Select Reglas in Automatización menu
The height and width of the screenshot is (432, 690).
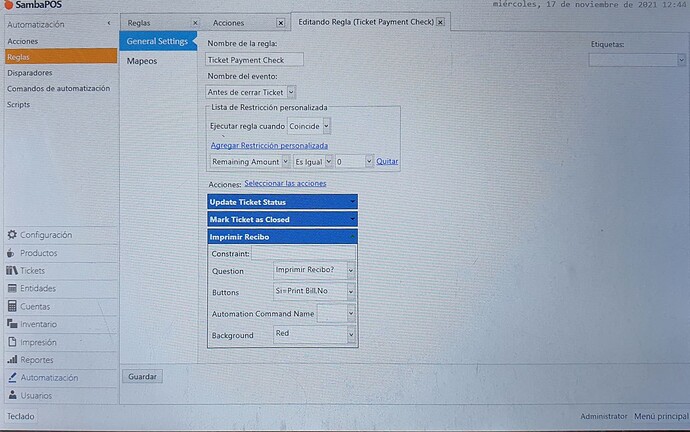(x=61, y=57)
